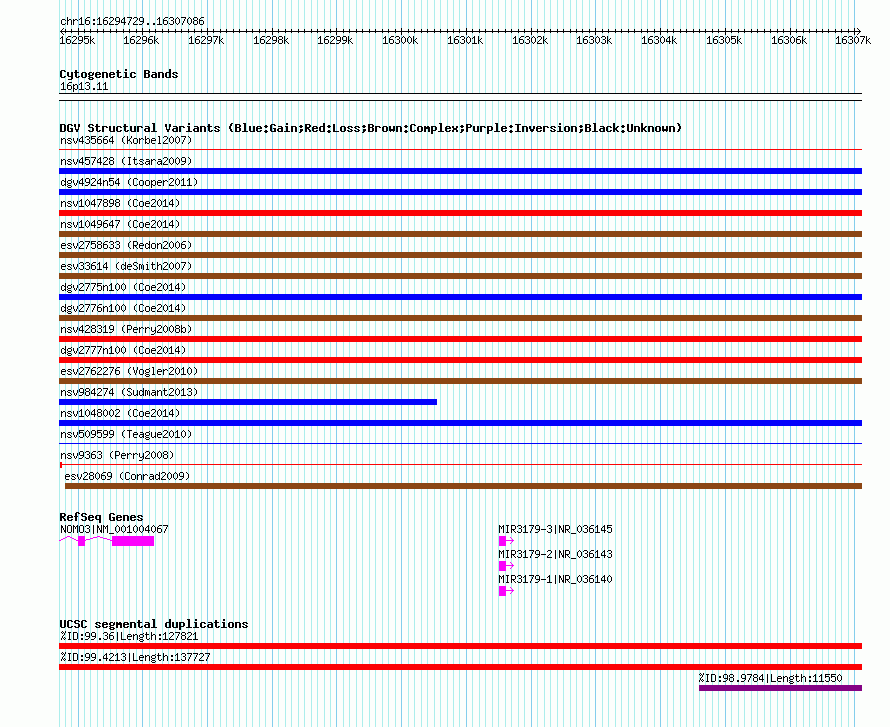Image resolution: width=890 pixels, height=727 pixels.
Task: Select the nsv1047898 (Coe2014) red loss bar
Action: pyautogui.click(x=460, y=213)
